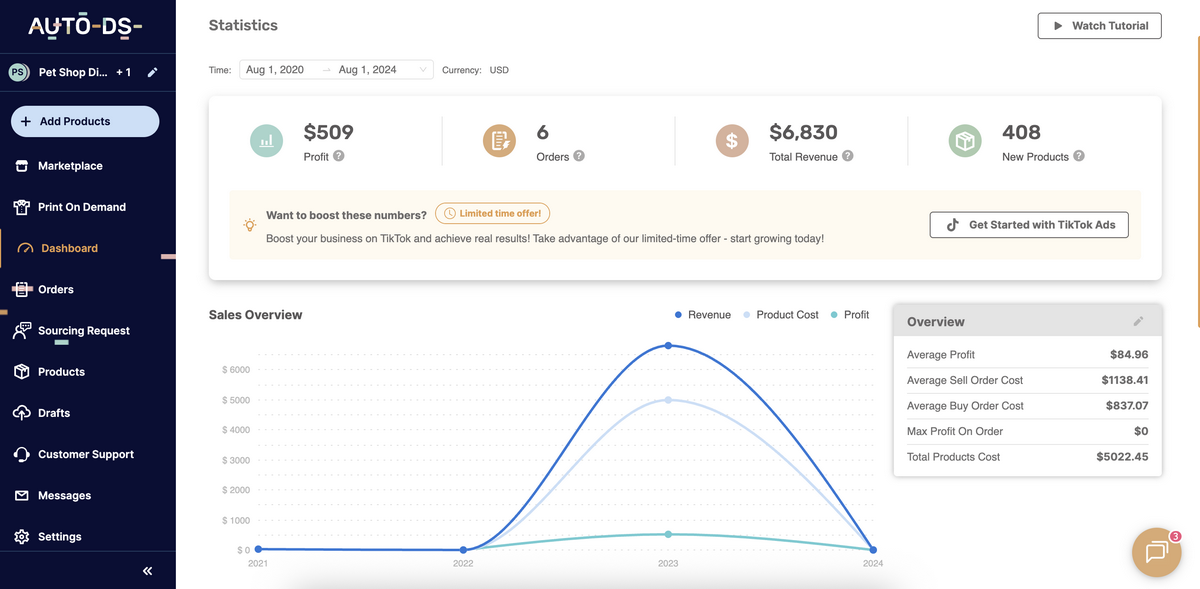View your Drafts
The width and height of the screenshot is (1200, 589).
pos(53,412)
